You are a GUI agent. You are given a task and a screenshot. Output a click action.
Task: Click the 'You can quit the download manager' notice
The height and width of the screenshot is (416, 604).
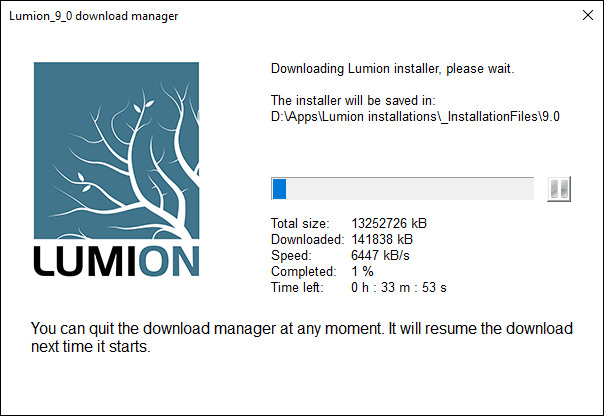coord(301,338)
